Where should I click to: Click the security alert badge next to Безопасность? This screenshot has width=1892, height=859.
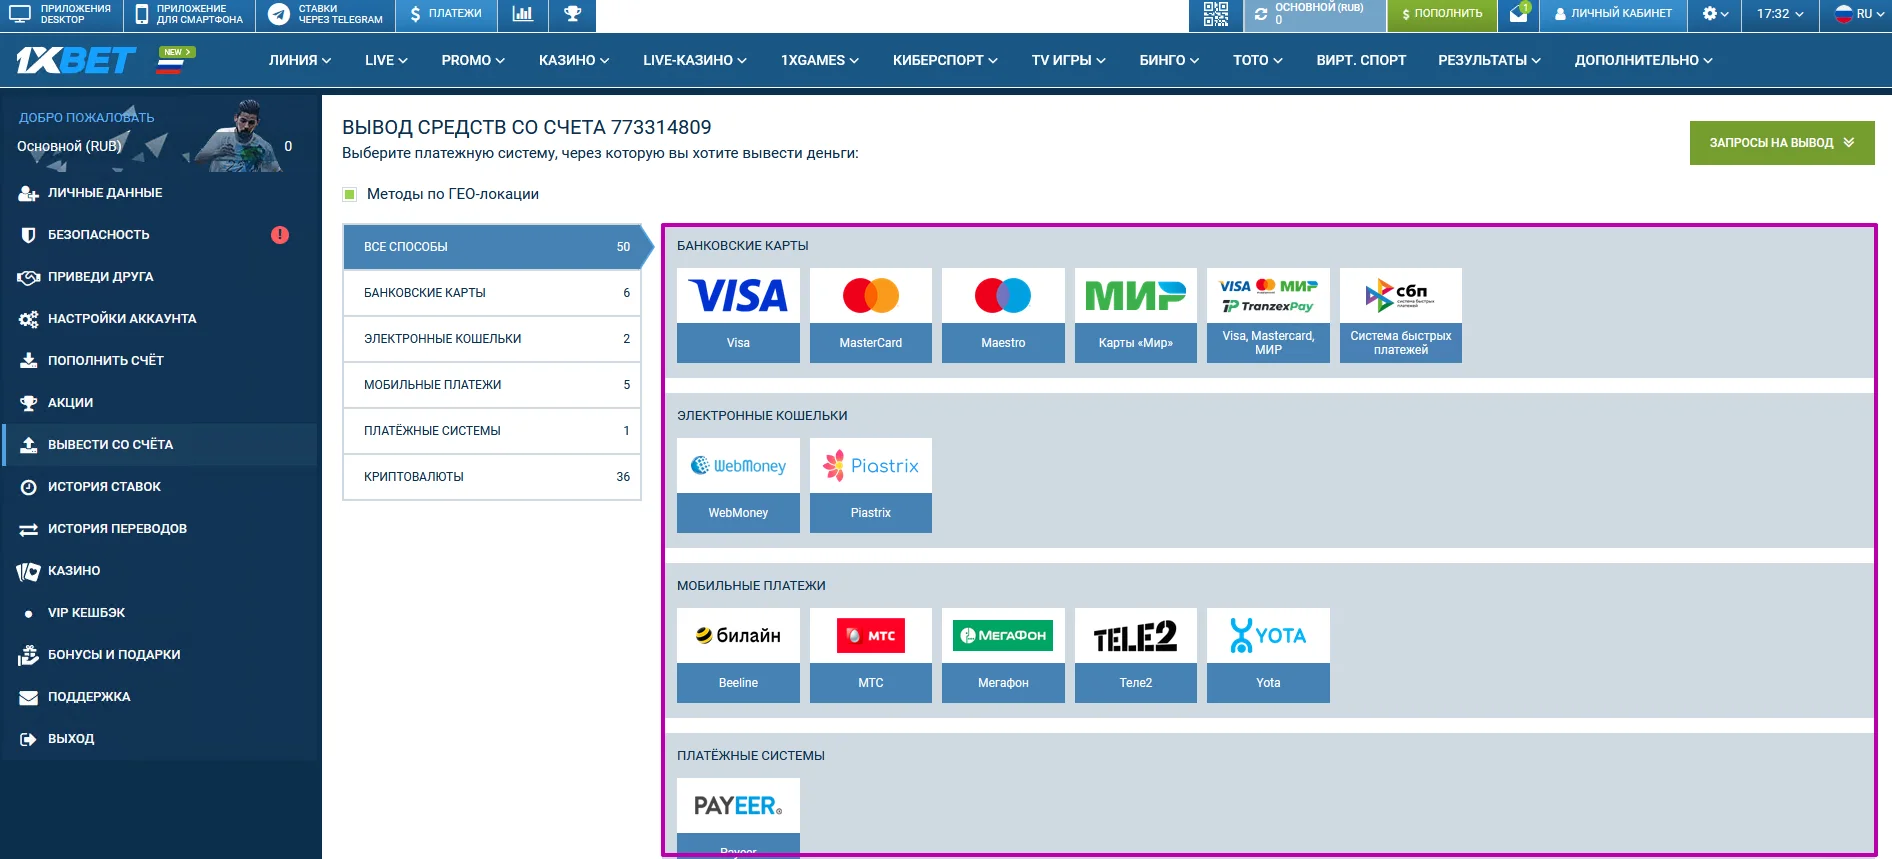[x=280, y=235]
